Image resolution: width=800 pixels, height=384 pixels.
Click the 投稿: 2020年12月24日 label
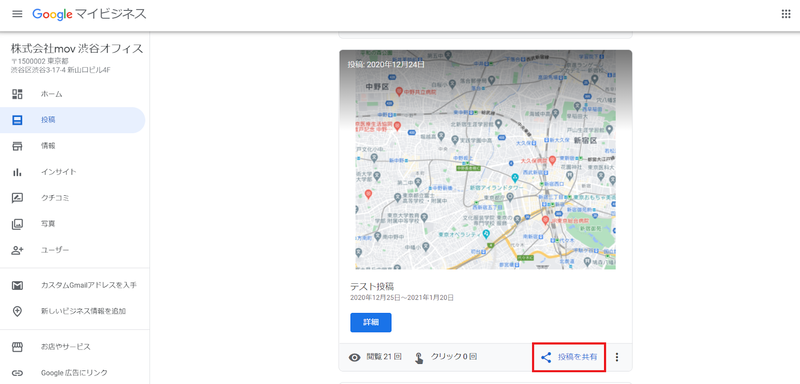point(386,64)
